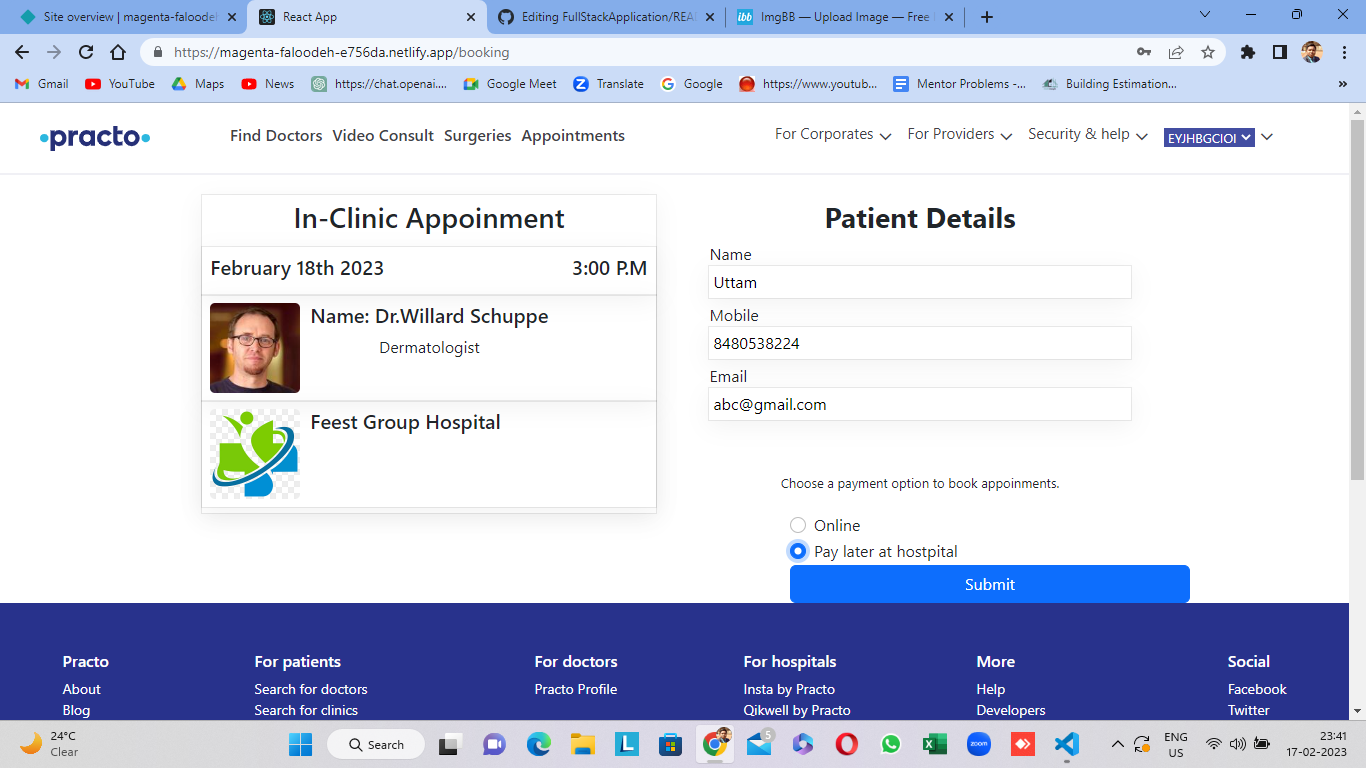The height and width of the screenshot is (768, 1366).
Task: Open the Chrome extensions puzzle icon
Action: click(1248, 52)
